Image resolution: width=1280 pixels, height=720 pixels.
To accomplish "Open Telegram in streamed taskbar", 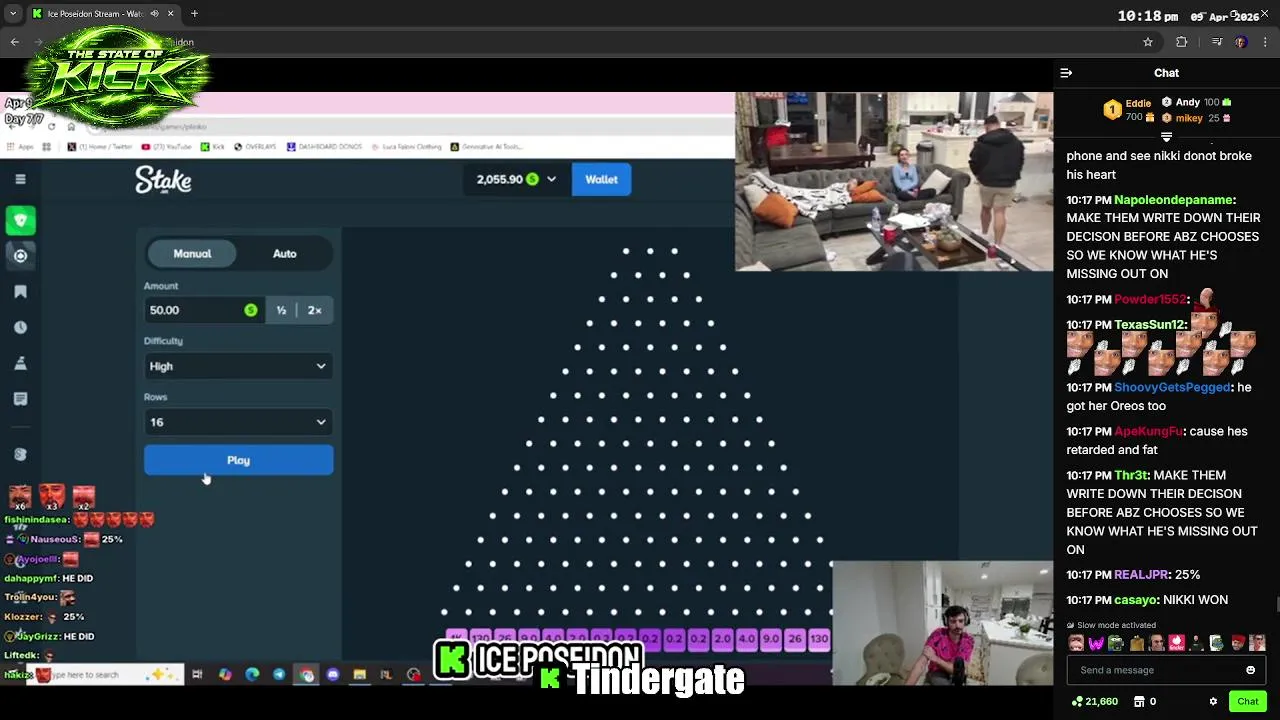I will [x=279, y=675].
